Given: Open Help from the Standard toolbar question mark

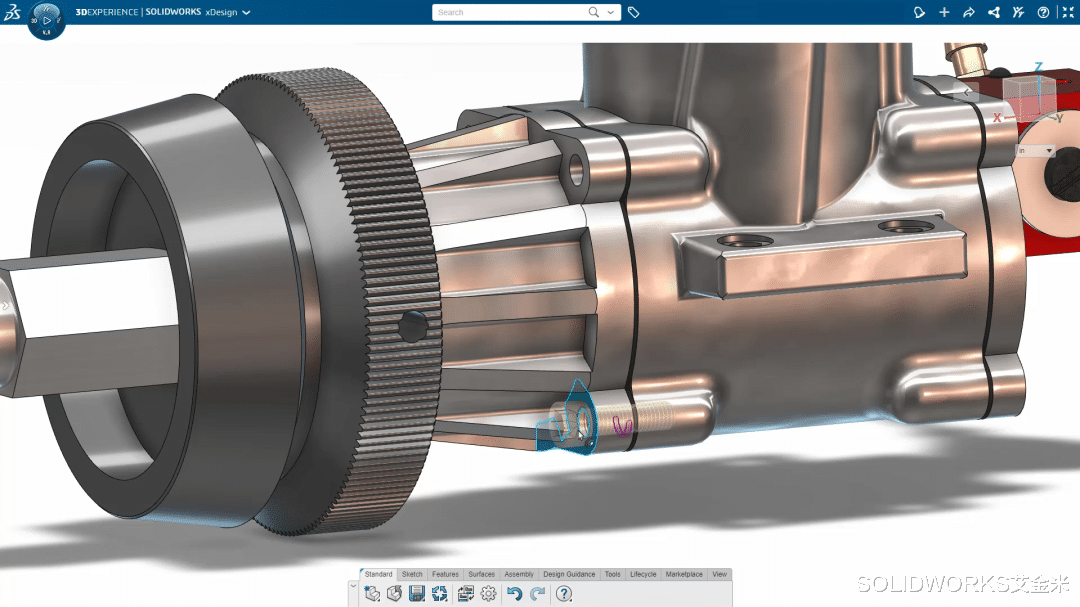Looking at the screenshot, I should [x=563, y=593].
